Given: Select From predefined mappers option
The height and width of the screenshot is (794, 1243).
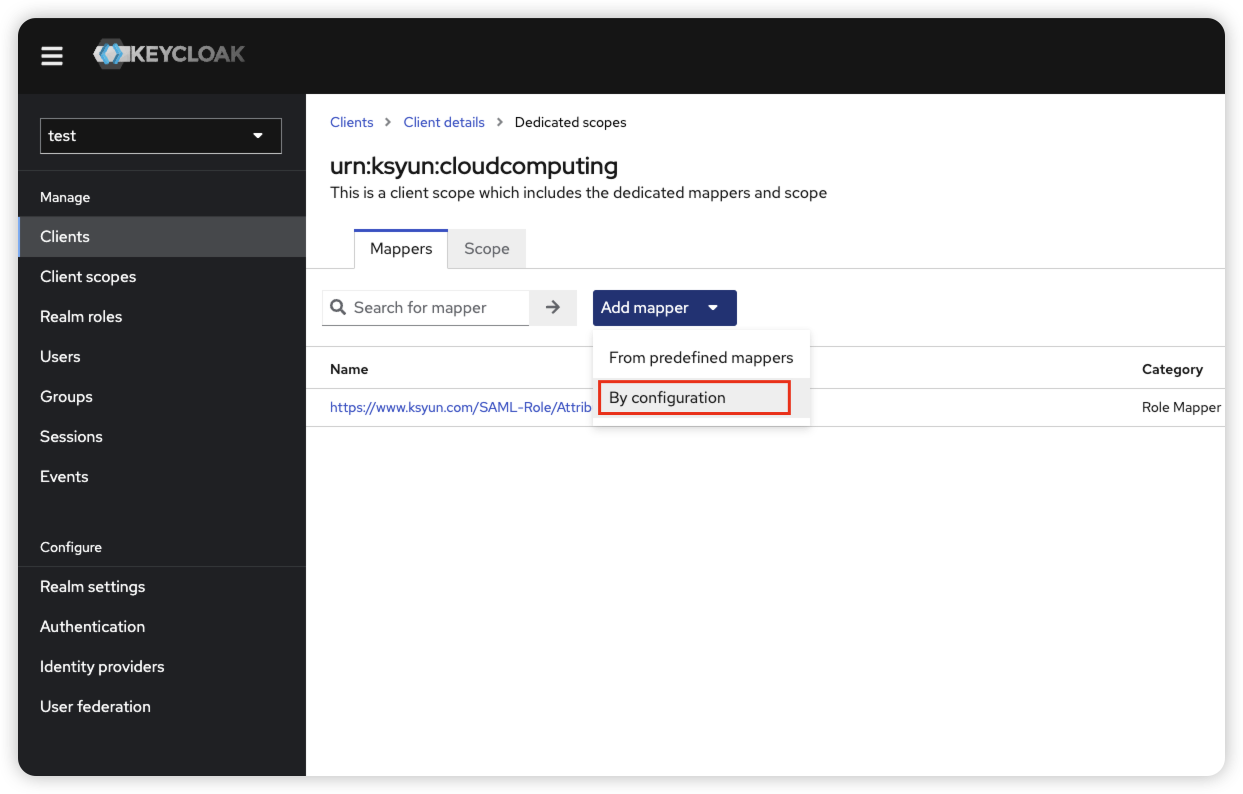Looking at the screenshot, I should [x=700, y=358].
